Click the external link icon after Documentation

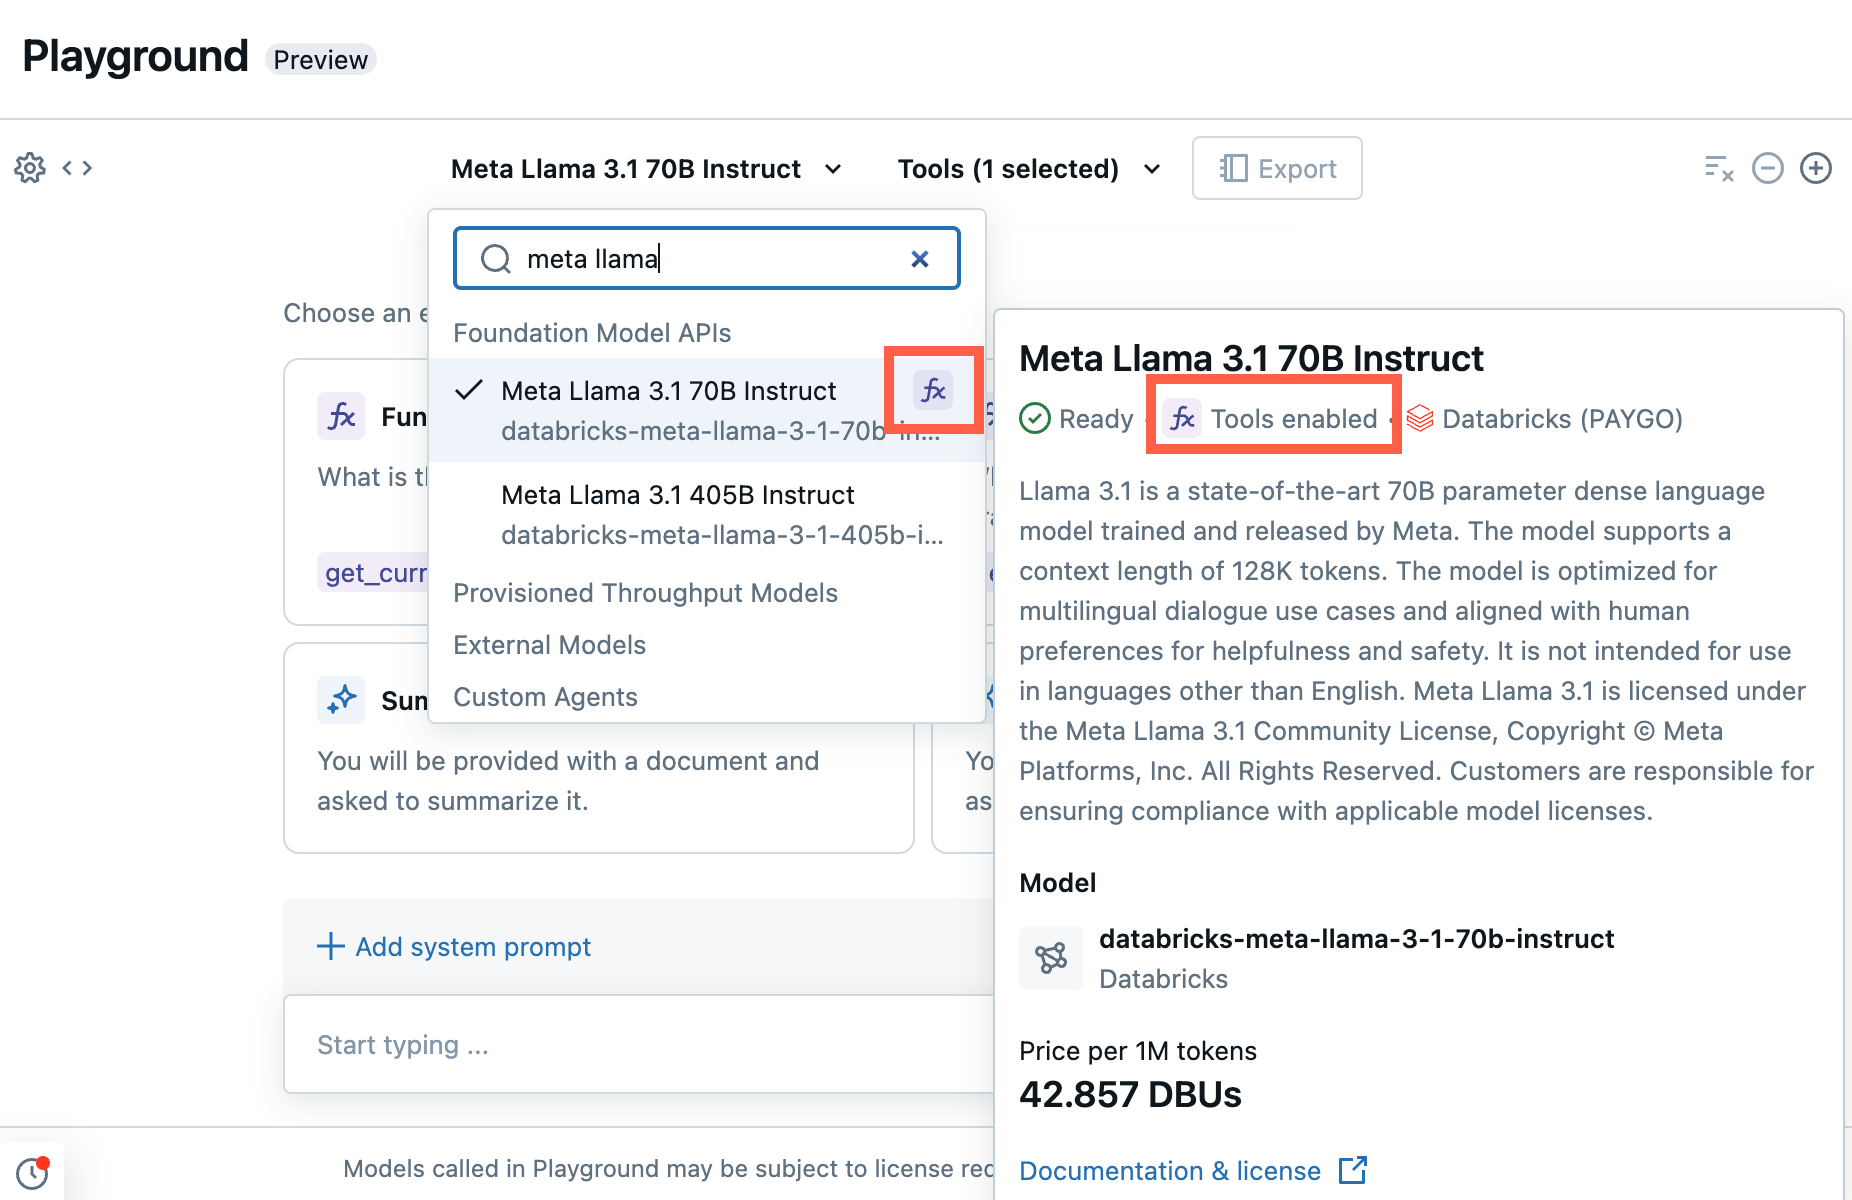[x=1353, y=1170]
